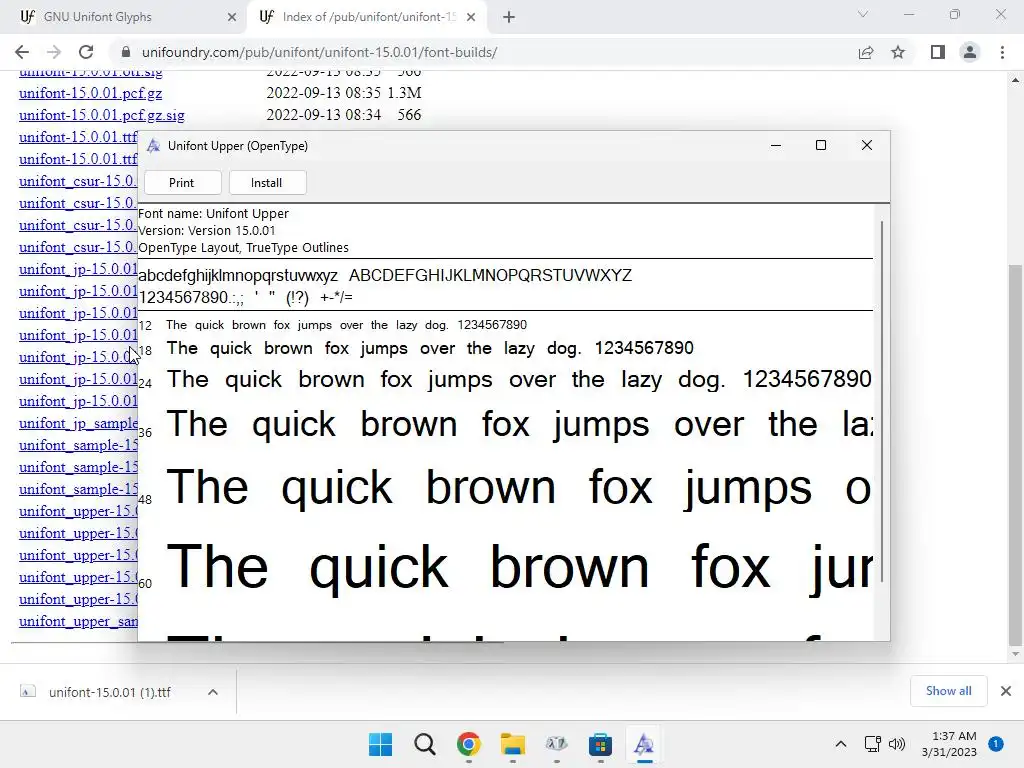The width and height of the screenshot is (1024, 768).
Task: Click 'OpenType Layout, TrueType Outlines' text
Action: click(244, 248)
